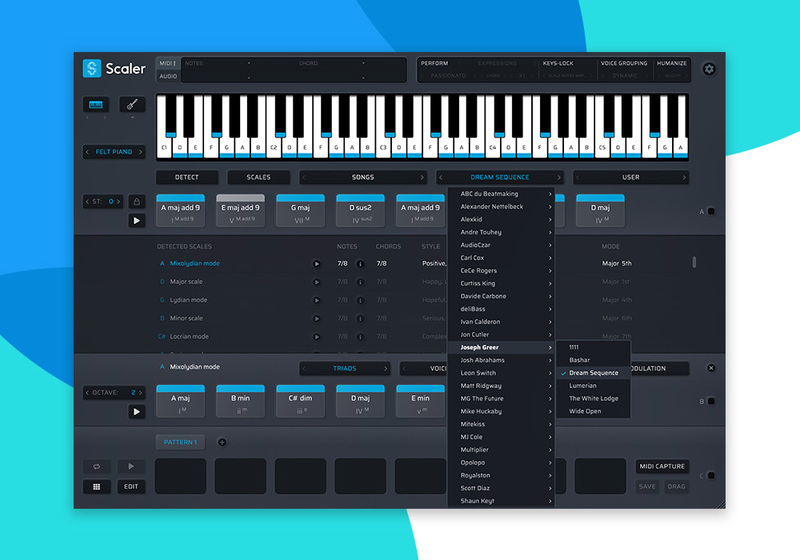The width and height of the screenshot is (800, 560).
Task: Show info for G Lydian mode
Action: (x=360, y=300)
